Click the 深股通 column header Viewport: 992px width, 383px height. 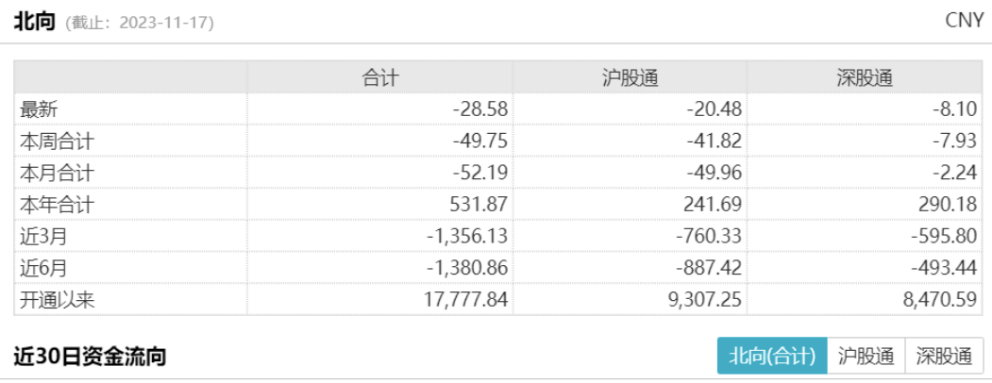point(864,78)
